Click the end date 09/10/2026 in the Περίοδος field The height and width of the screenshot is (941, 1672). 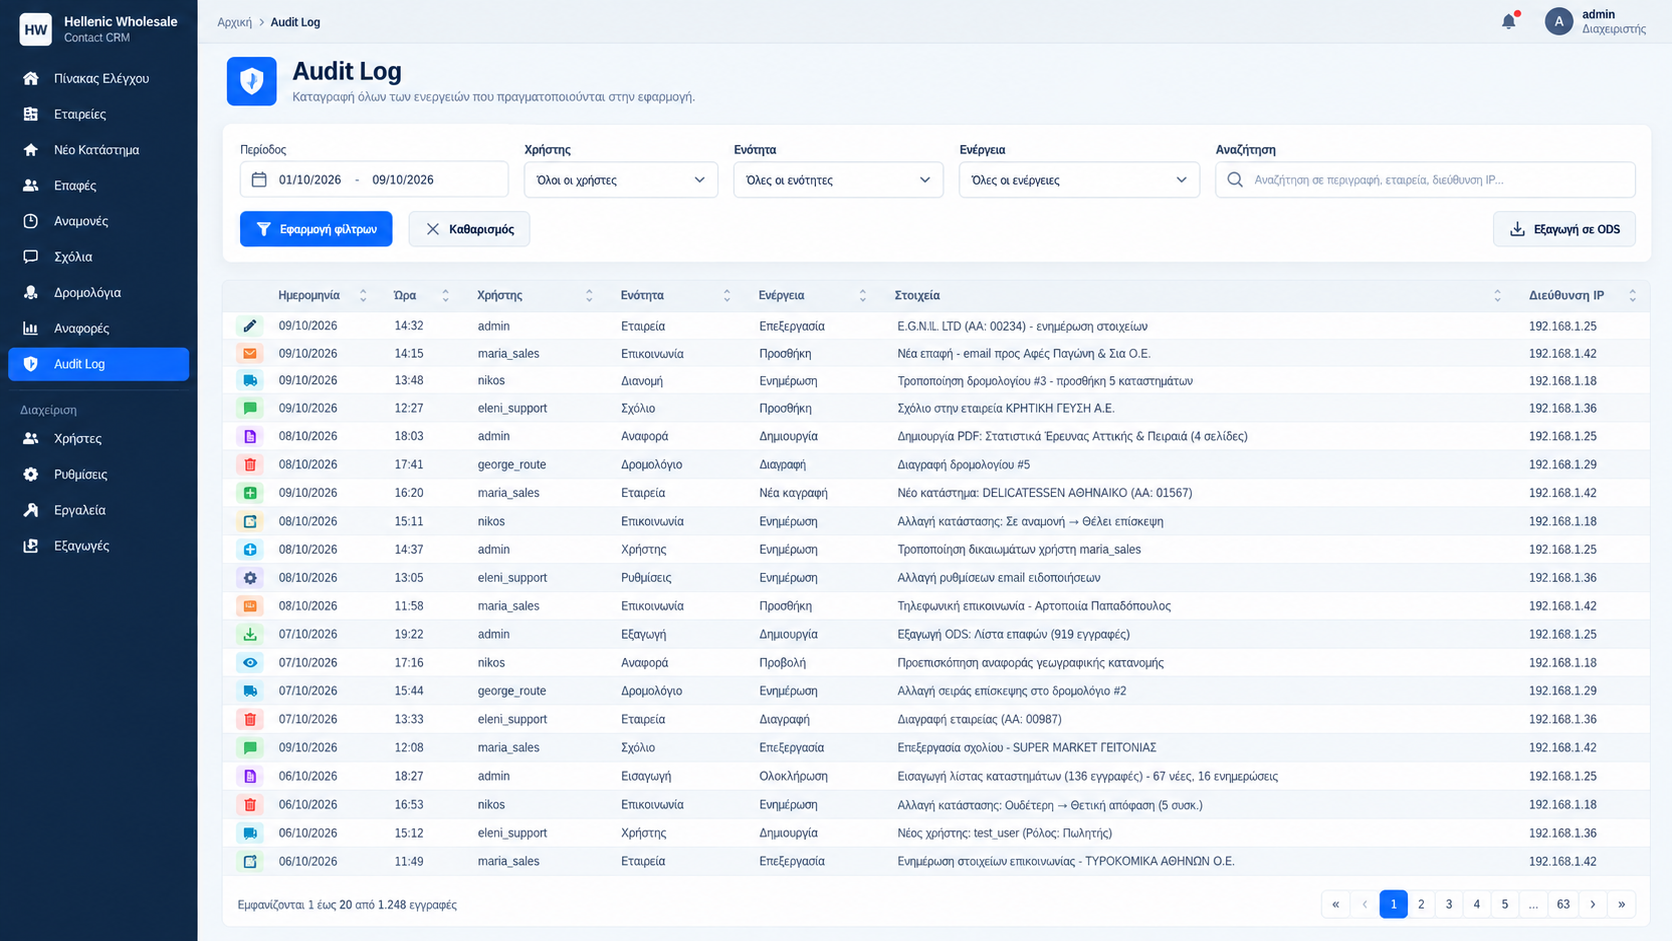tap(403, 180)
